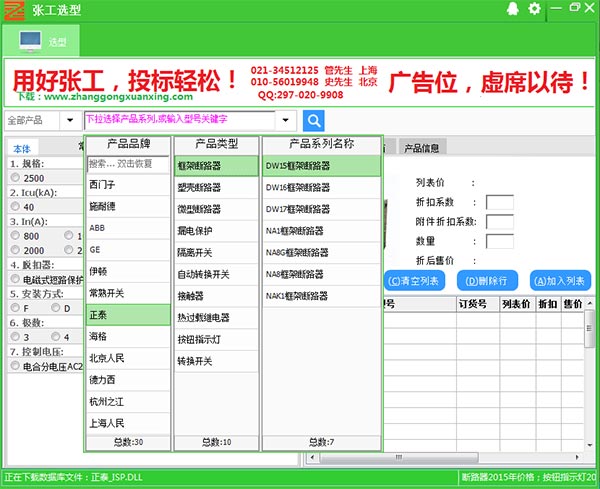The height and width of the screenshot is (489, 600).
Task: Select 电合分电压 control voltage radio
Action: (x=15, y=365)
